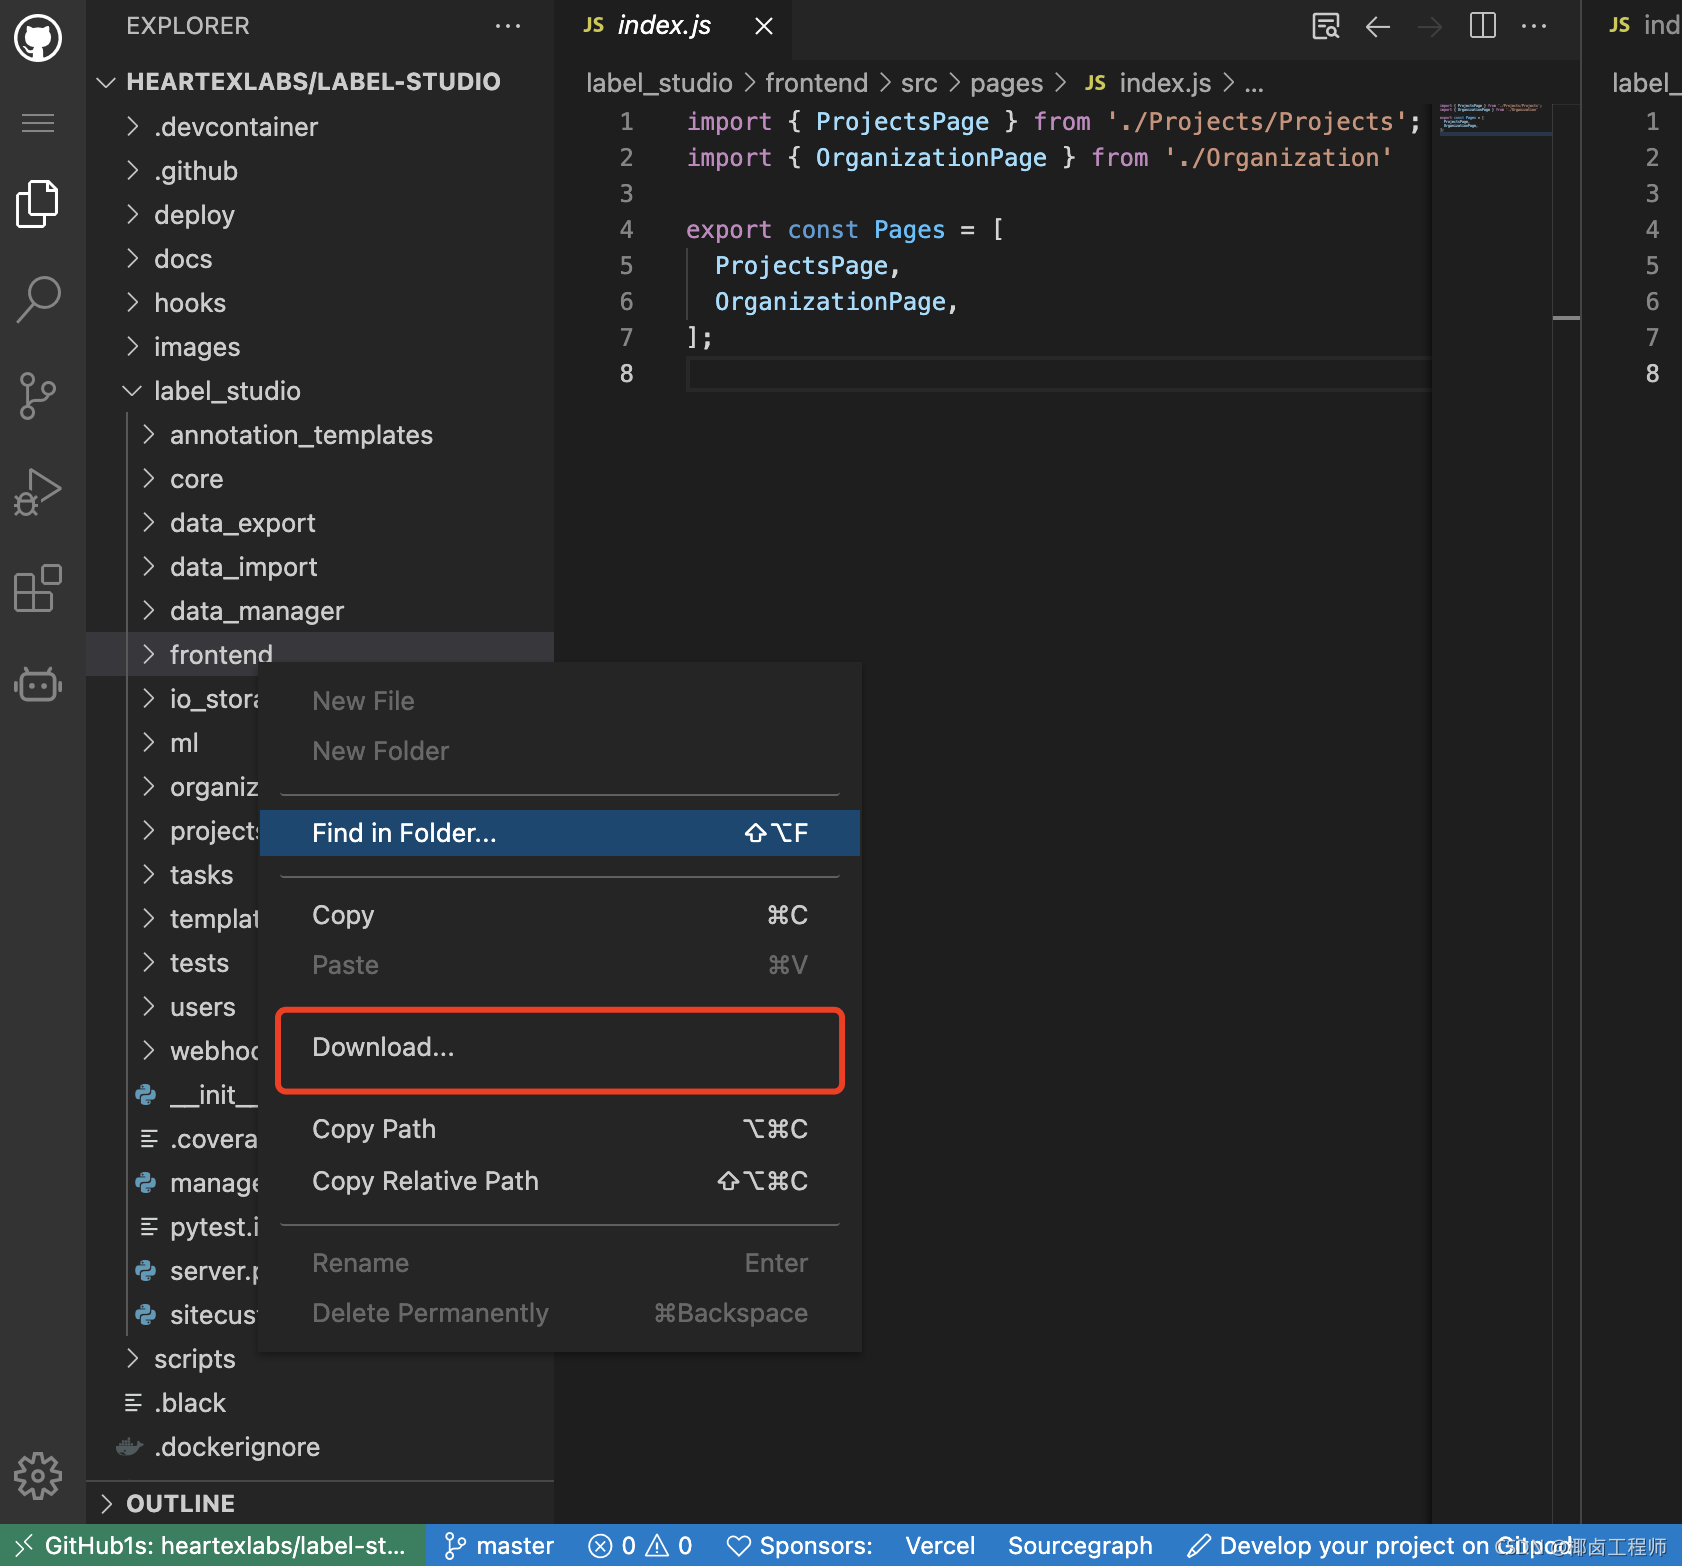The image size is (1682, 1566).
Task: Open Sourcegraph from the status bar
Action: tap(1080, 1544)
